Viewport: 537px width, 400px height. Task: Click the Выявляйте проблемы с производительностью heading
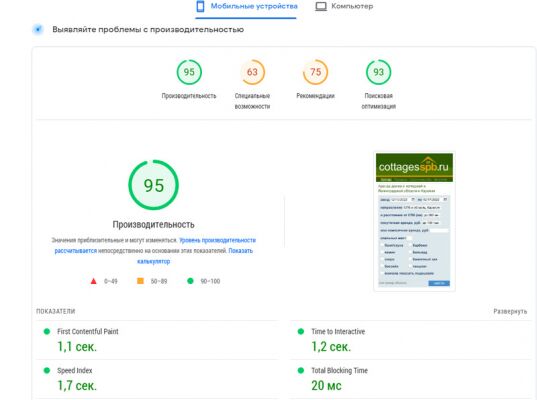[148, 29]
